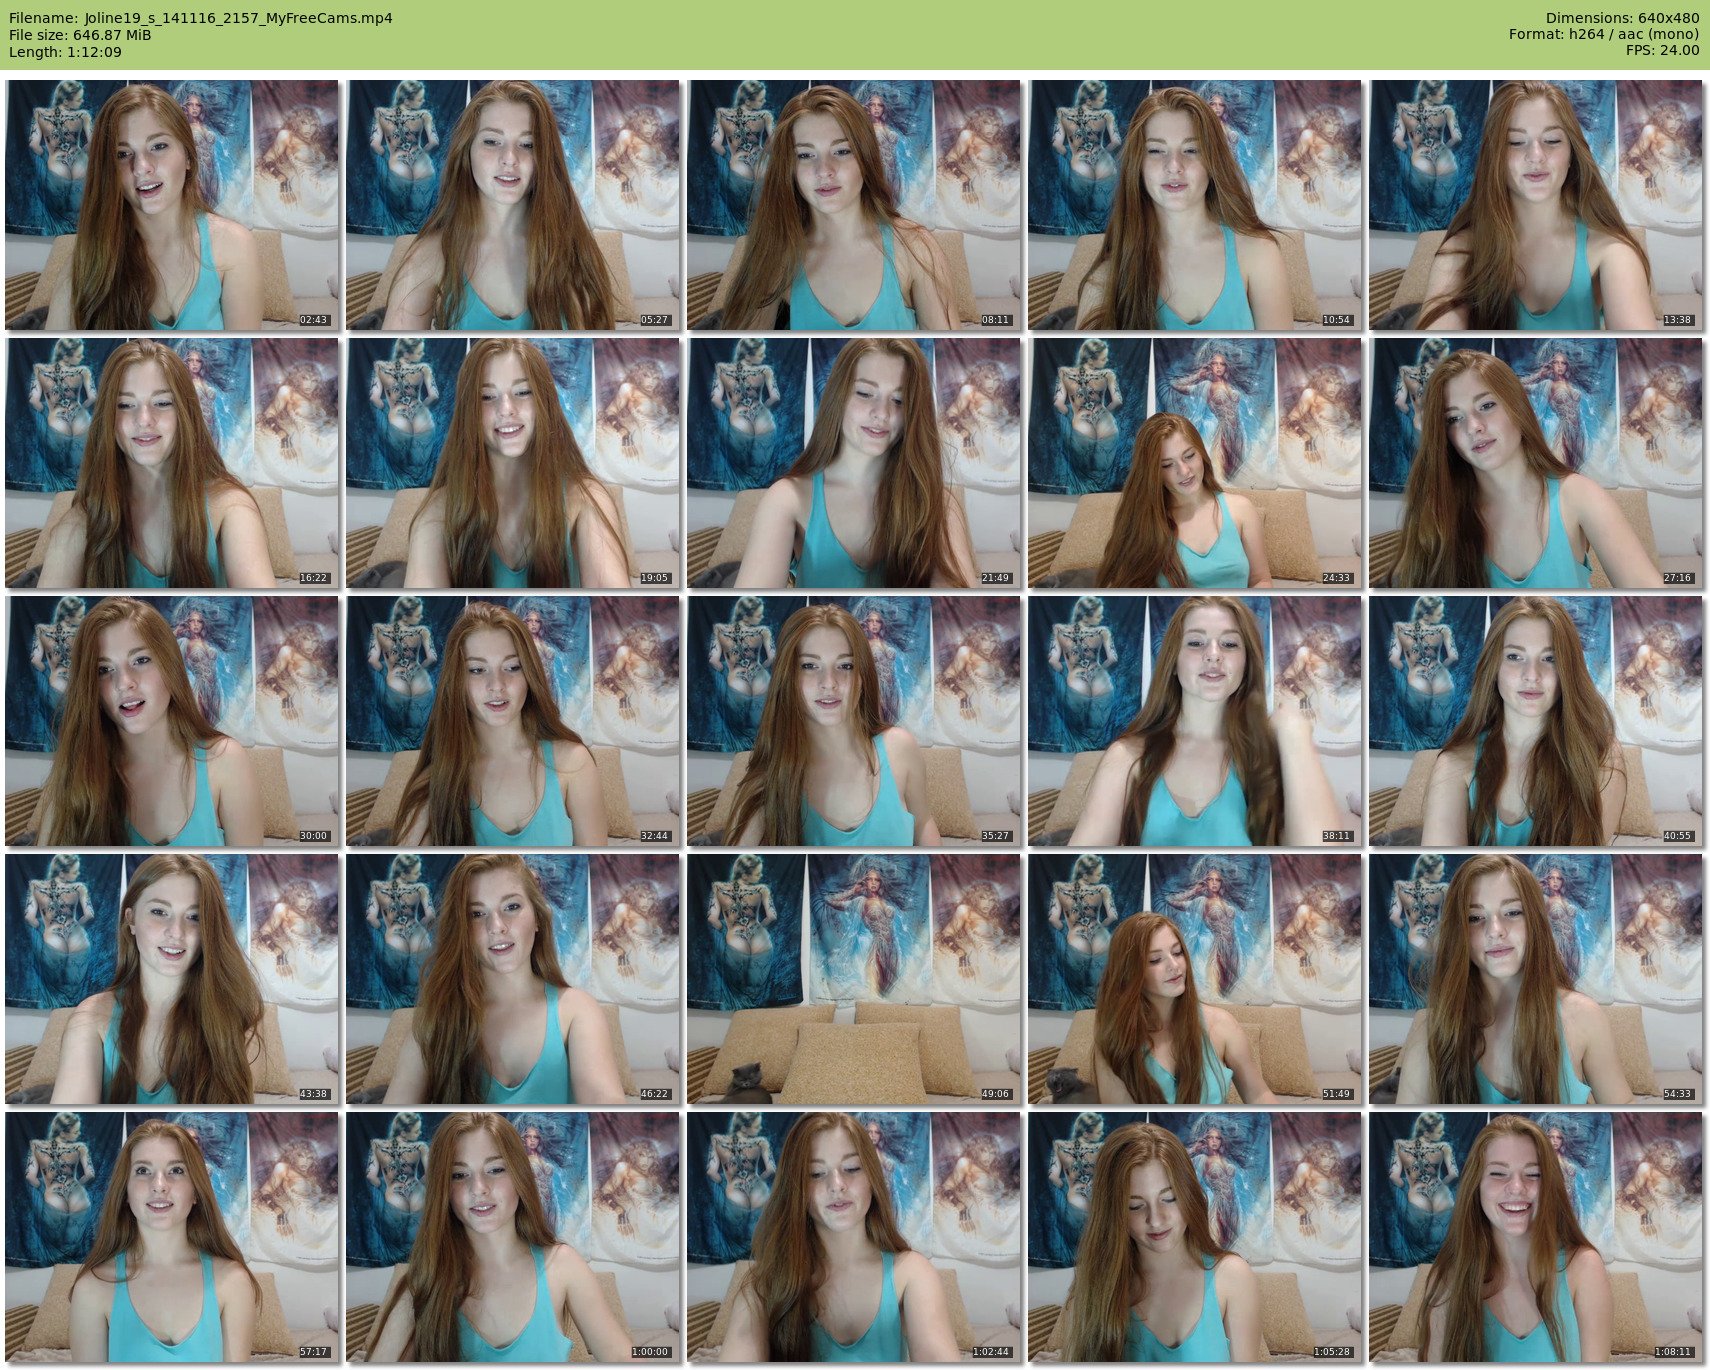Open the thumbnail stamped 02:43

[x=172, y=205]
